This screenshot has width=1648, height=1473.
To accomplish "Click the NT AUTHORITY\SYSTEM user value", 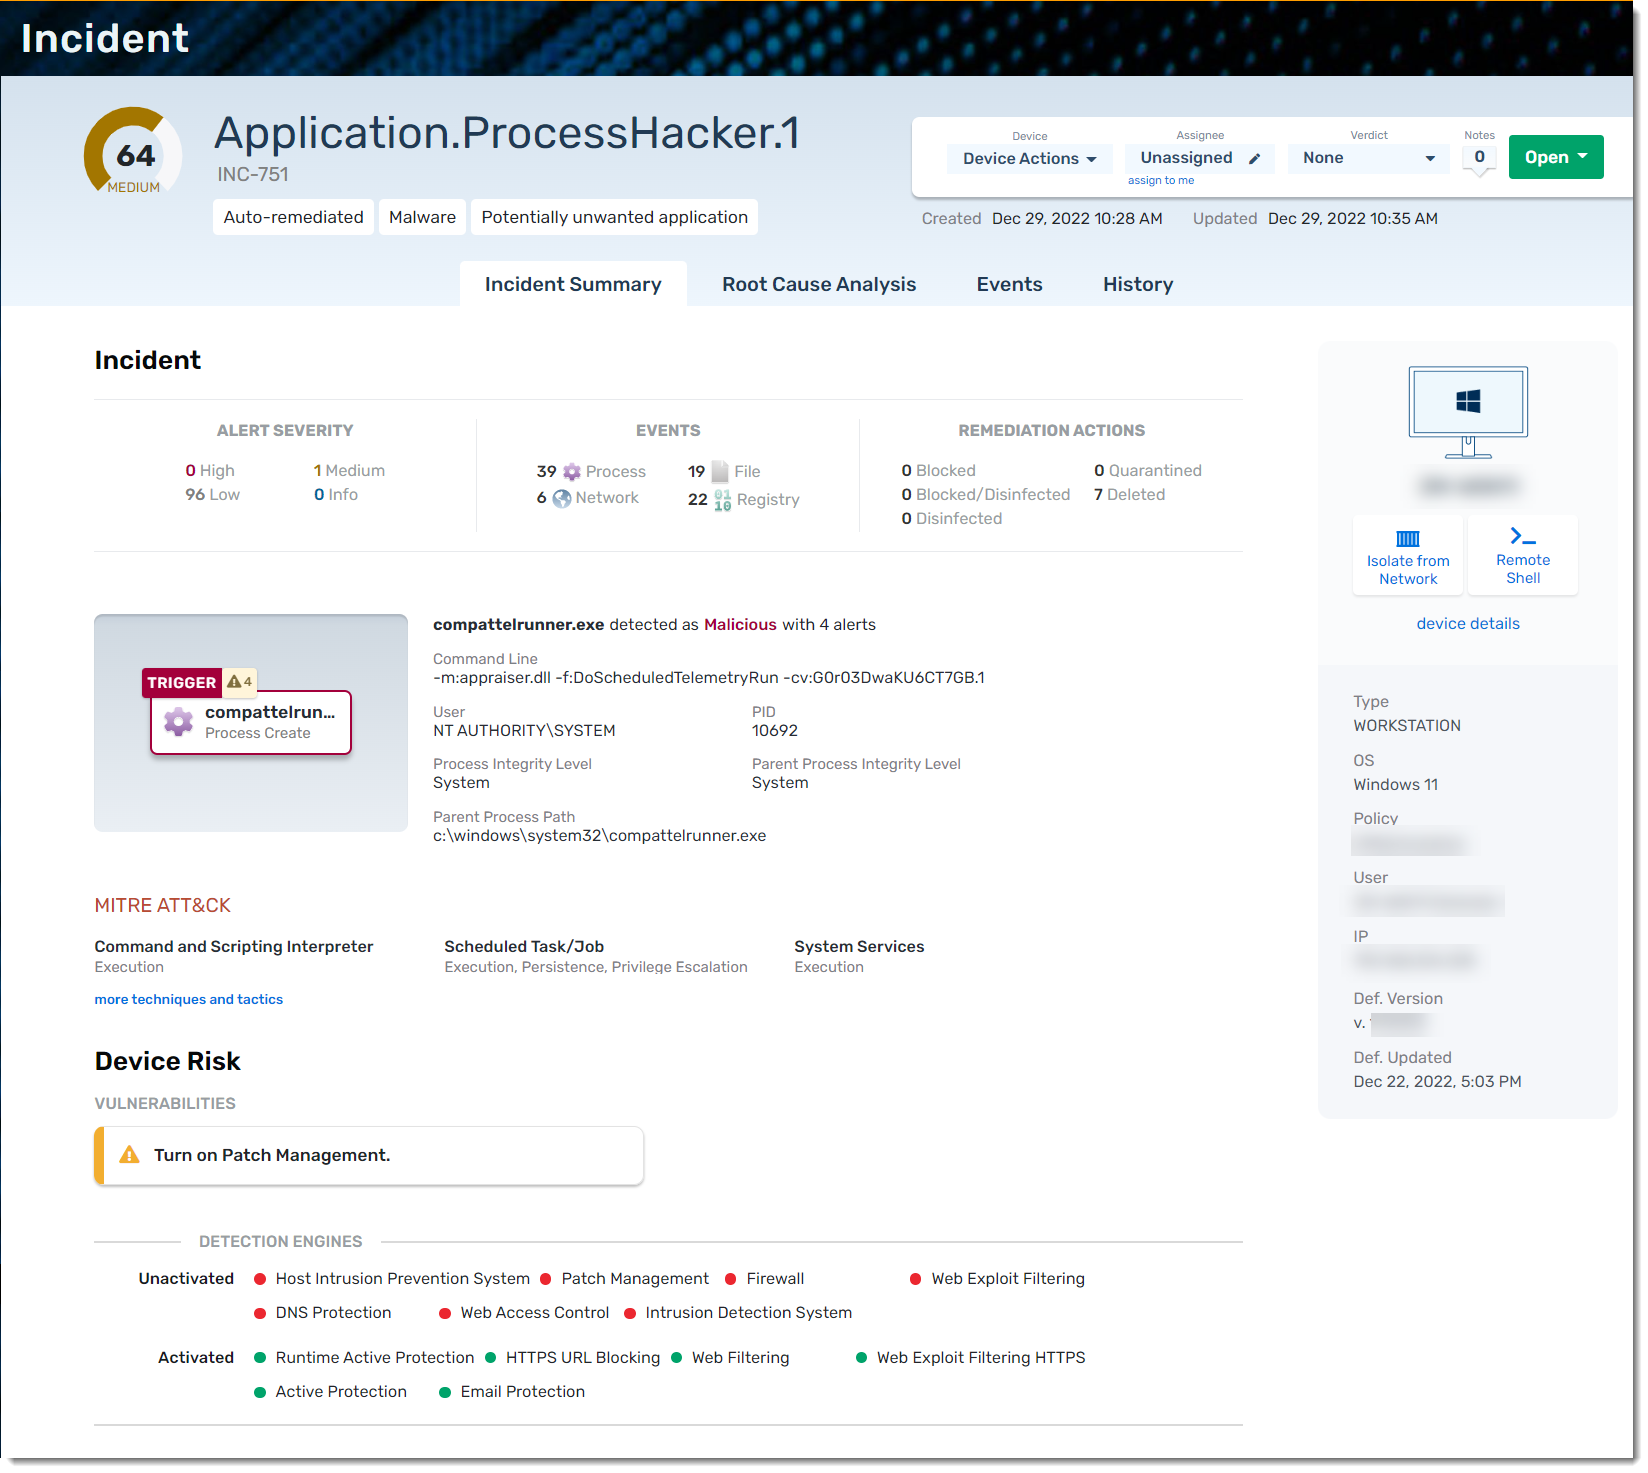I will pos(524,731).
